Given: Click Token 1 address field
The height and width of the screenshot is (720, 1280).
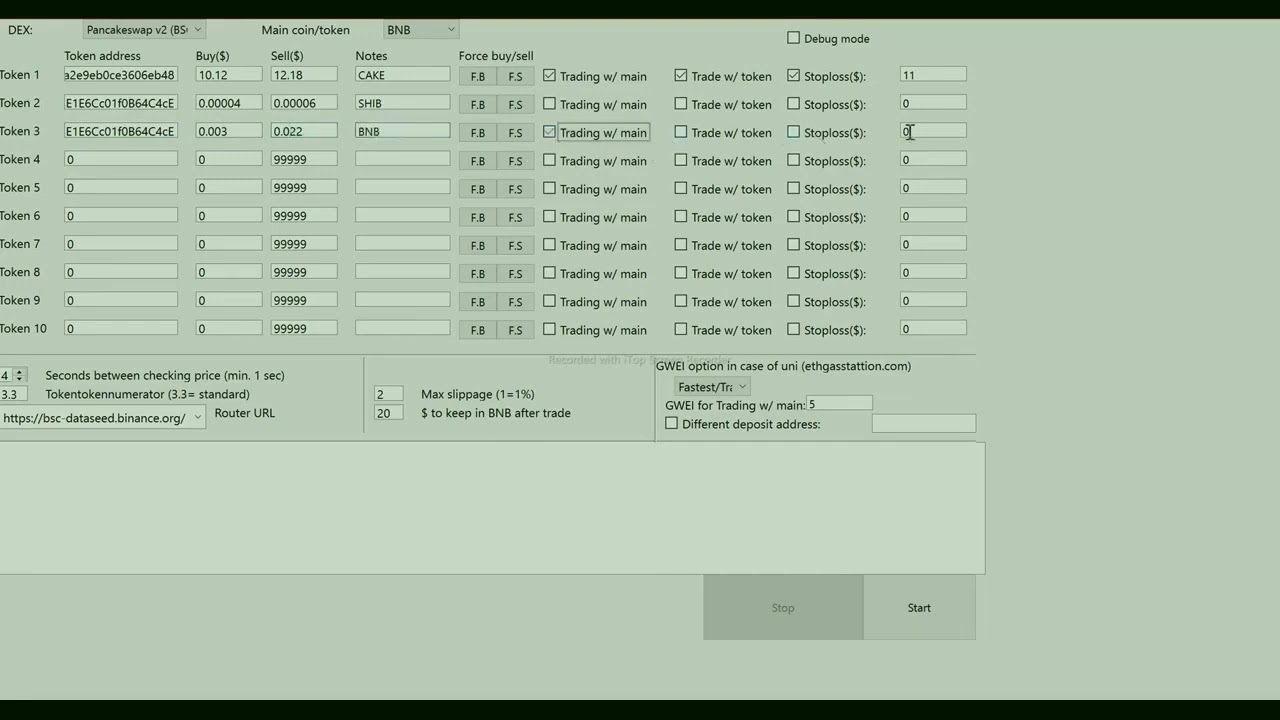Looking at the screenshot, I should click(121, 75).
